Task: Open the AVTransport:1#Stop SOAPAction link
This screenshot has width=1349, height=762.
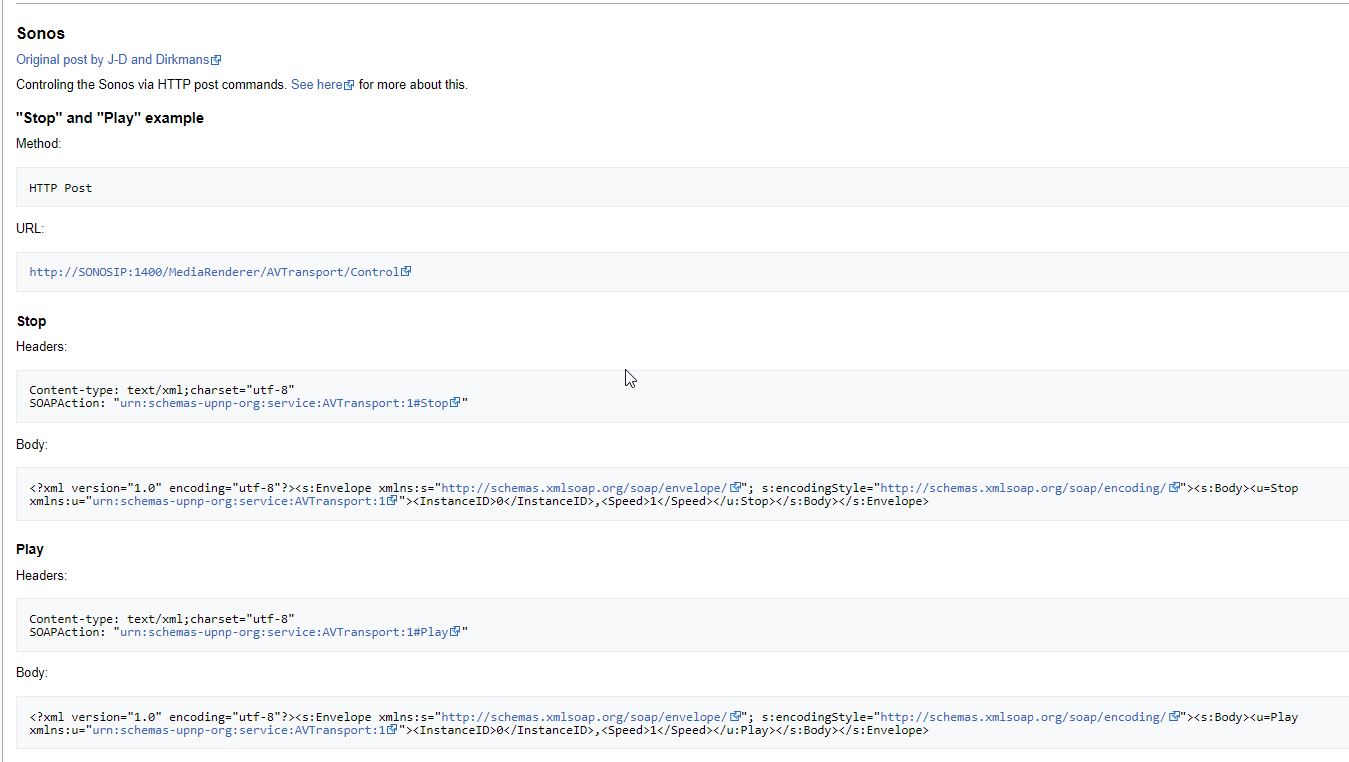Action: [284, 403]
